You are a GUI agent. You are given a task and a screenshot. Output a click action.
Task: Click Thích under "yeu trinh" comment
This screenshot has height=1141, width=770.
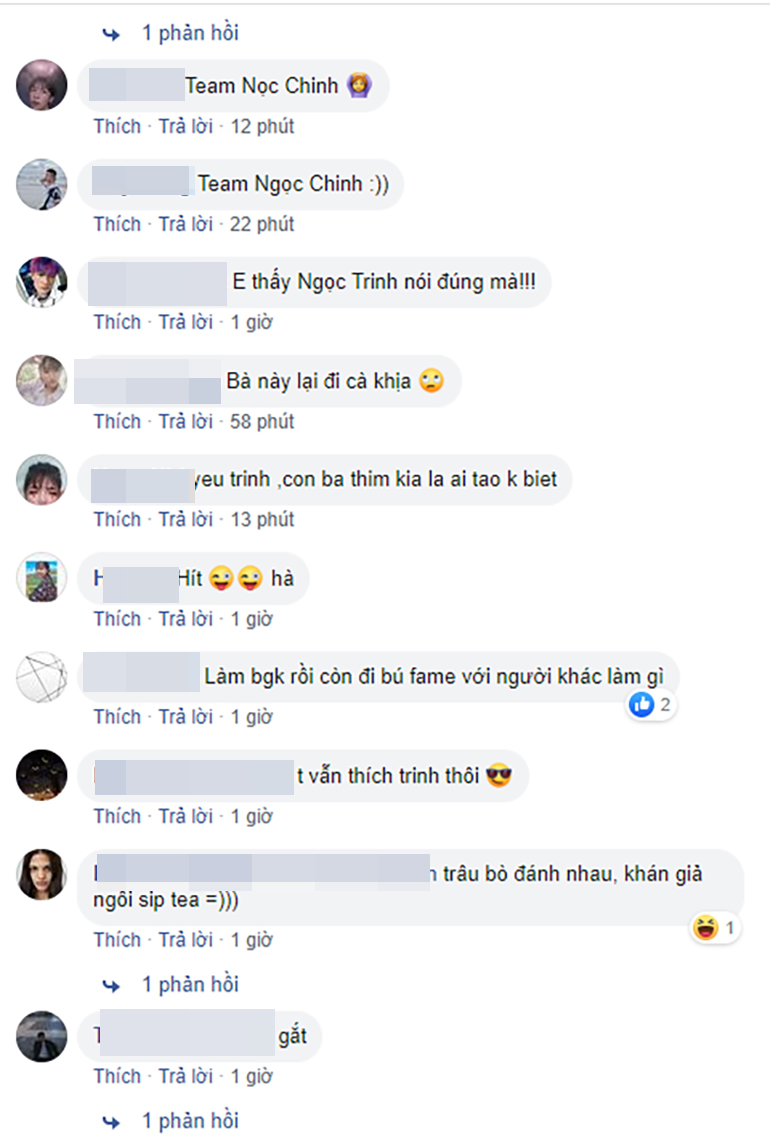pyautogui.click(x=117, y=520)
